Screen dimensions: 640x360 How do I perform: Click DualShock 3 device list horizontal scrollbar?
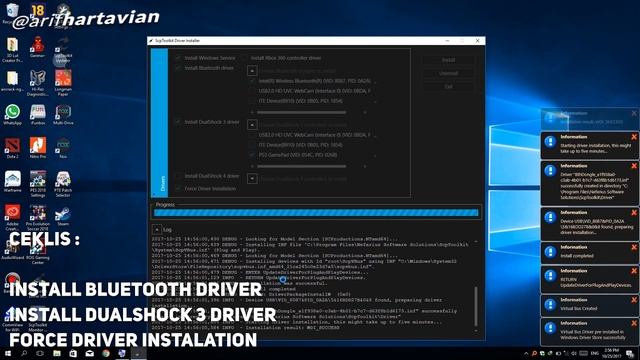click(x=302, y=166)
